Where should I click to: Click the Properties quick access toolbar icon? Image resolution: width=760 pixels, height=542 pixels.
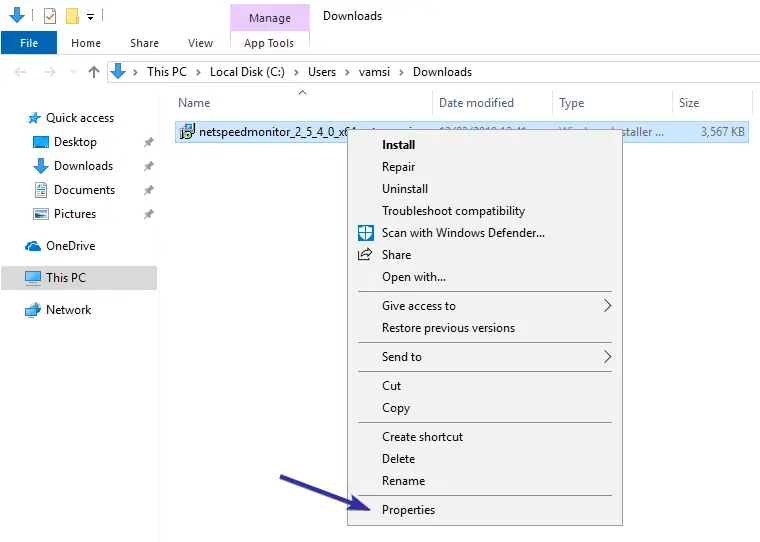coord(49,16)
